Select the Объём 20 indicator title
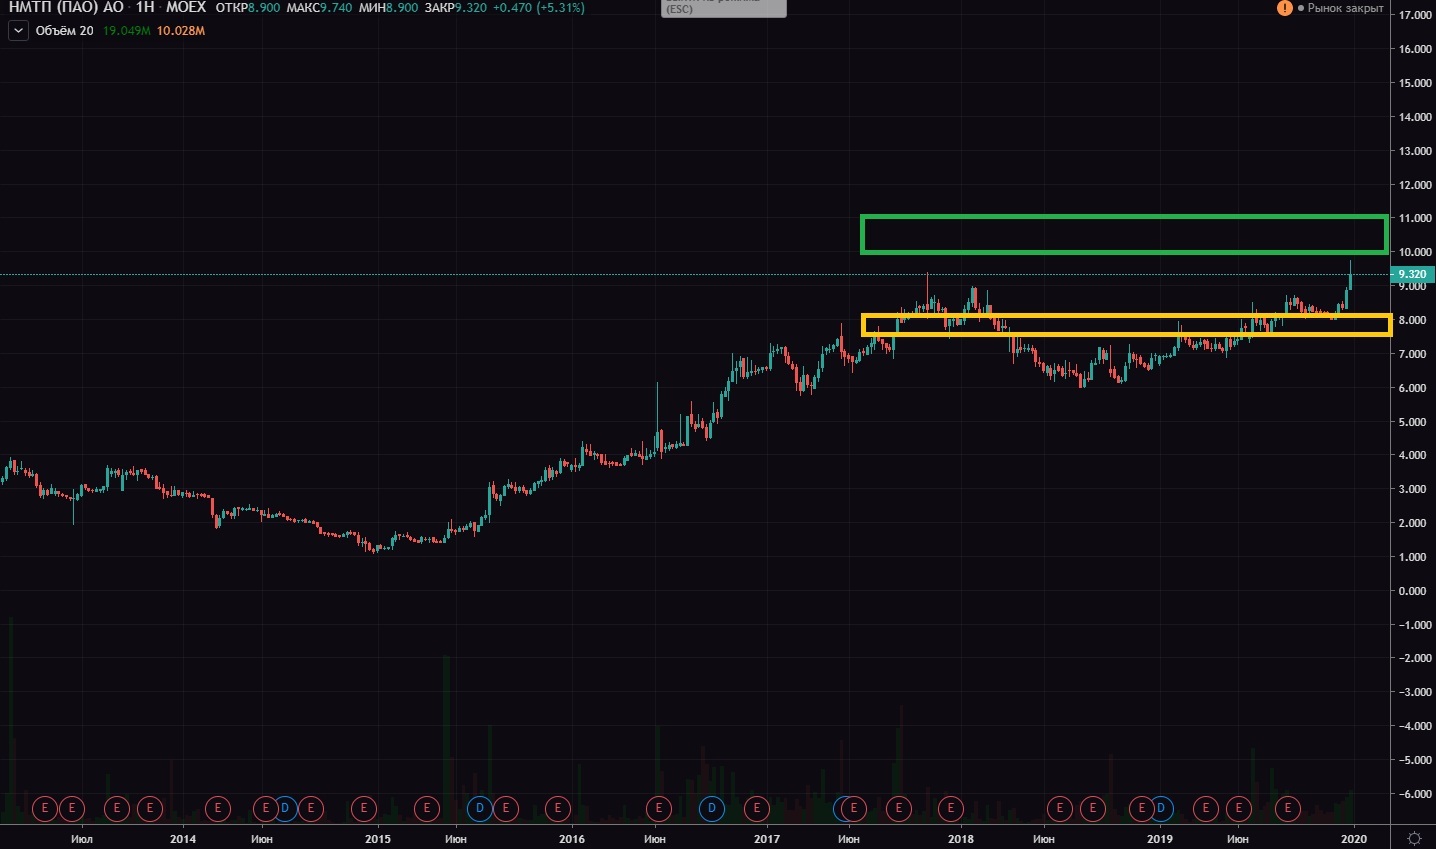The image size is (1436, 849). coord(64,31)
